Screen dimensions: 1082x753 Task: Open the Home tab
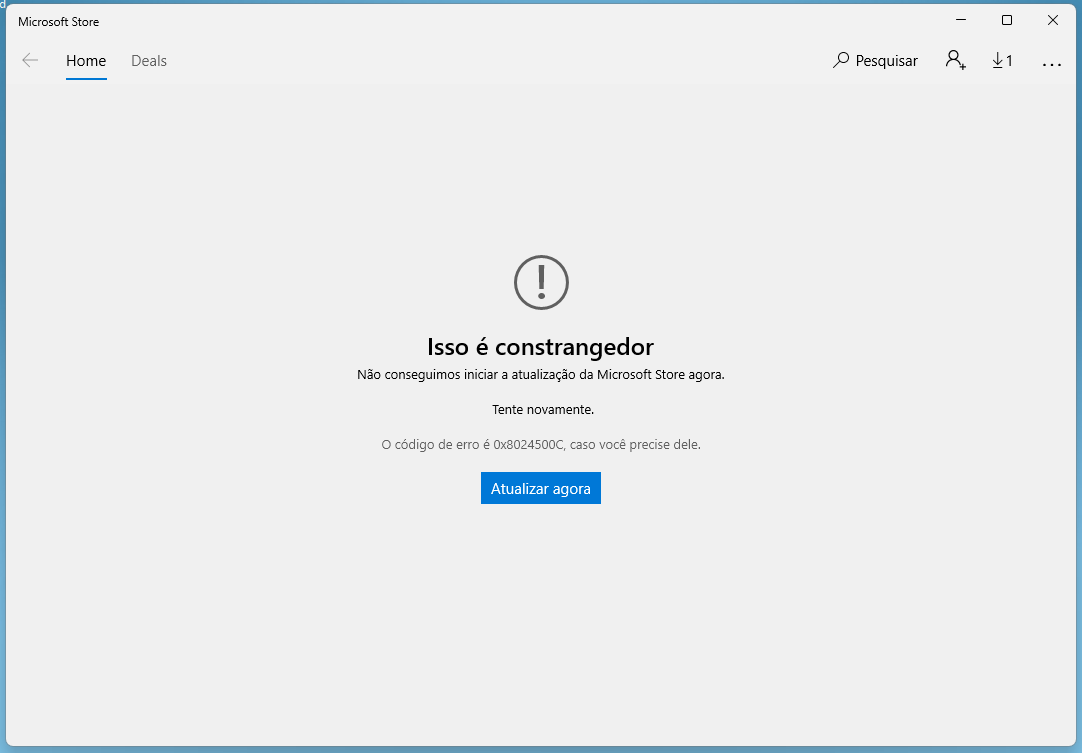click(x=86, y=61)
